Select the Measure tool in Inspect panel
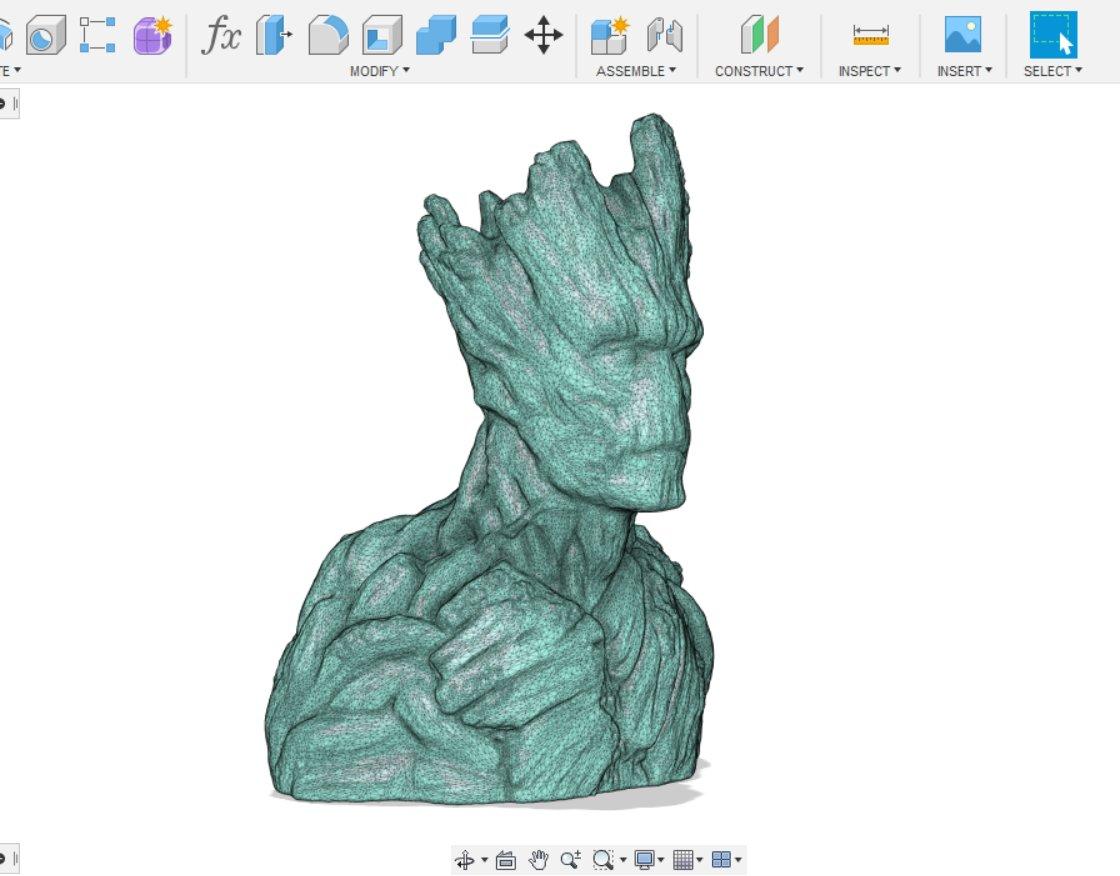This screenshot has width=1120, height=876. point(869,33)
